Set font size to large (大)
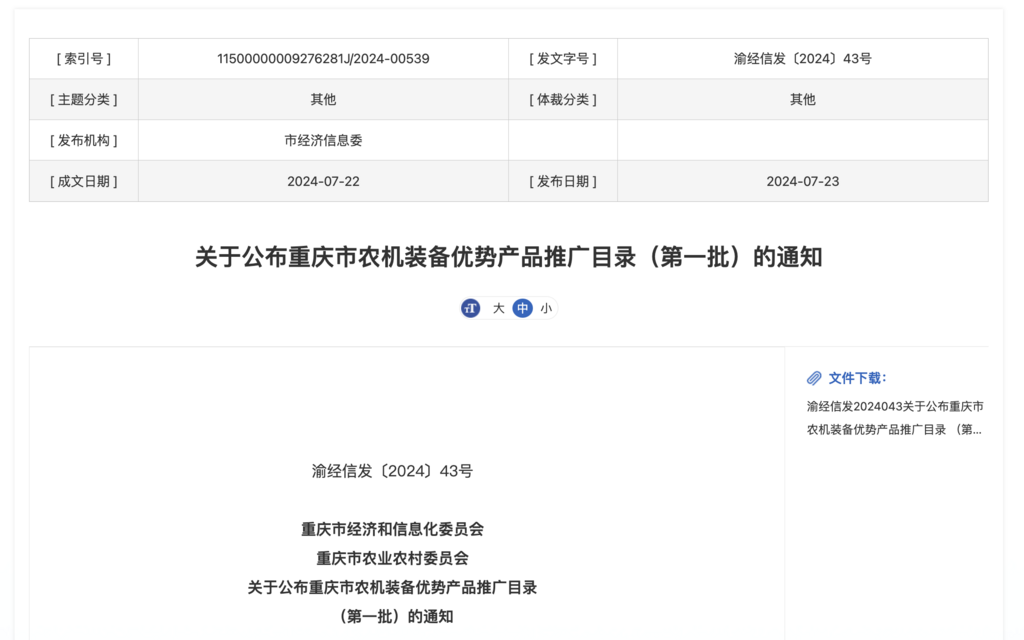The image size is (1024, 640). (x=498, y=309)
